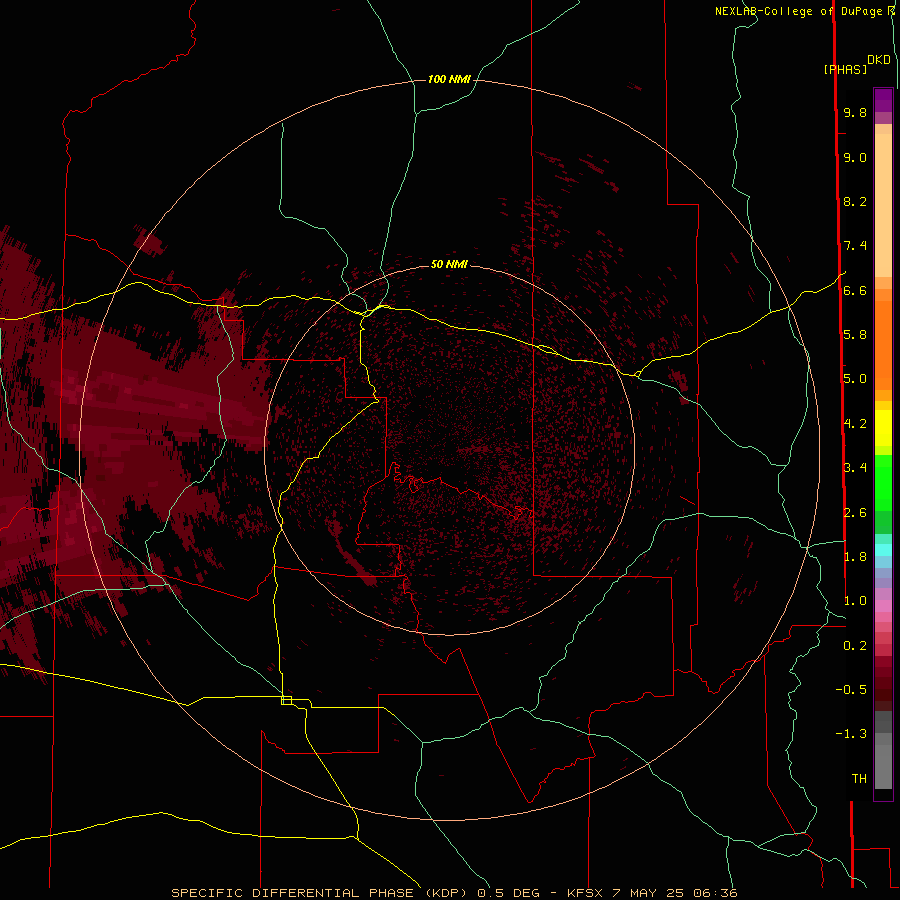Click the "100 NMI" range ring label
The width and height of the screenshot is (900, 900).
tap(449, 79)
